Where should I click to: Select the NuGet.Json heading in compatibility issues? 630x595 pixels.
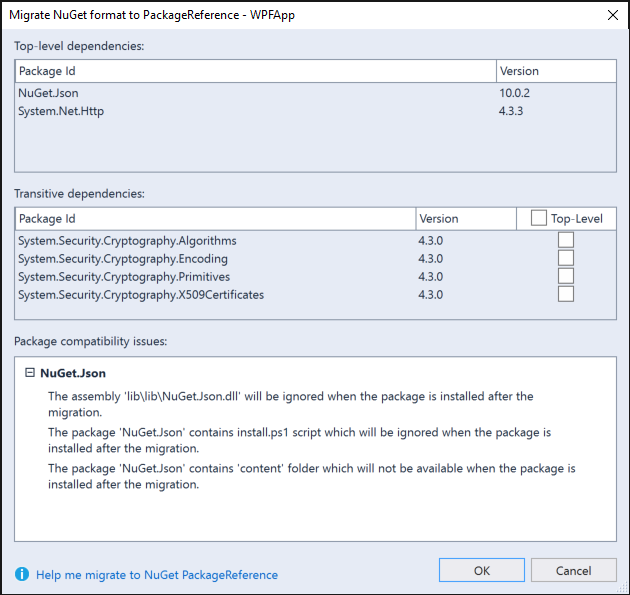(73, 373)
